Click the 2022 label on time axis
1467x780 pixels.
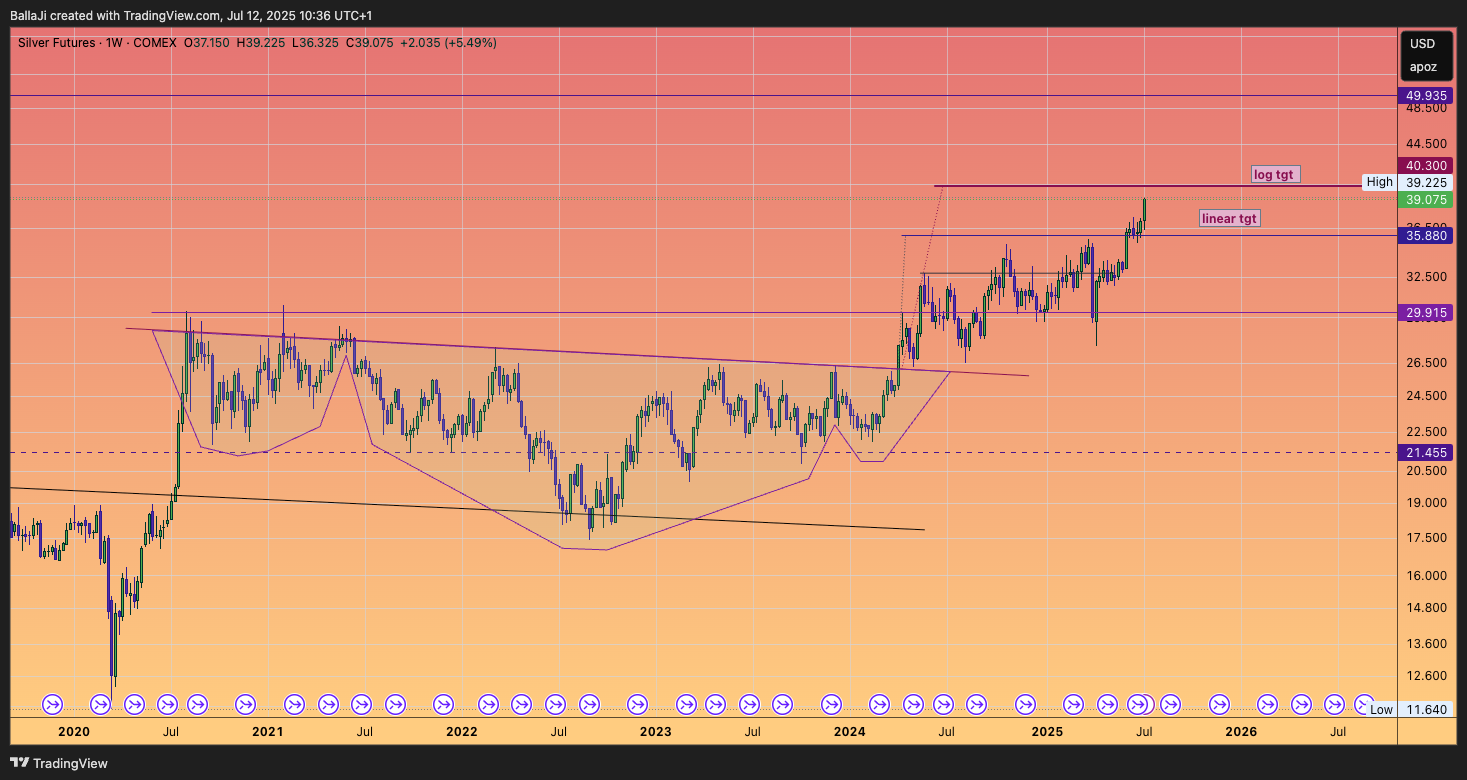(462, 732)
